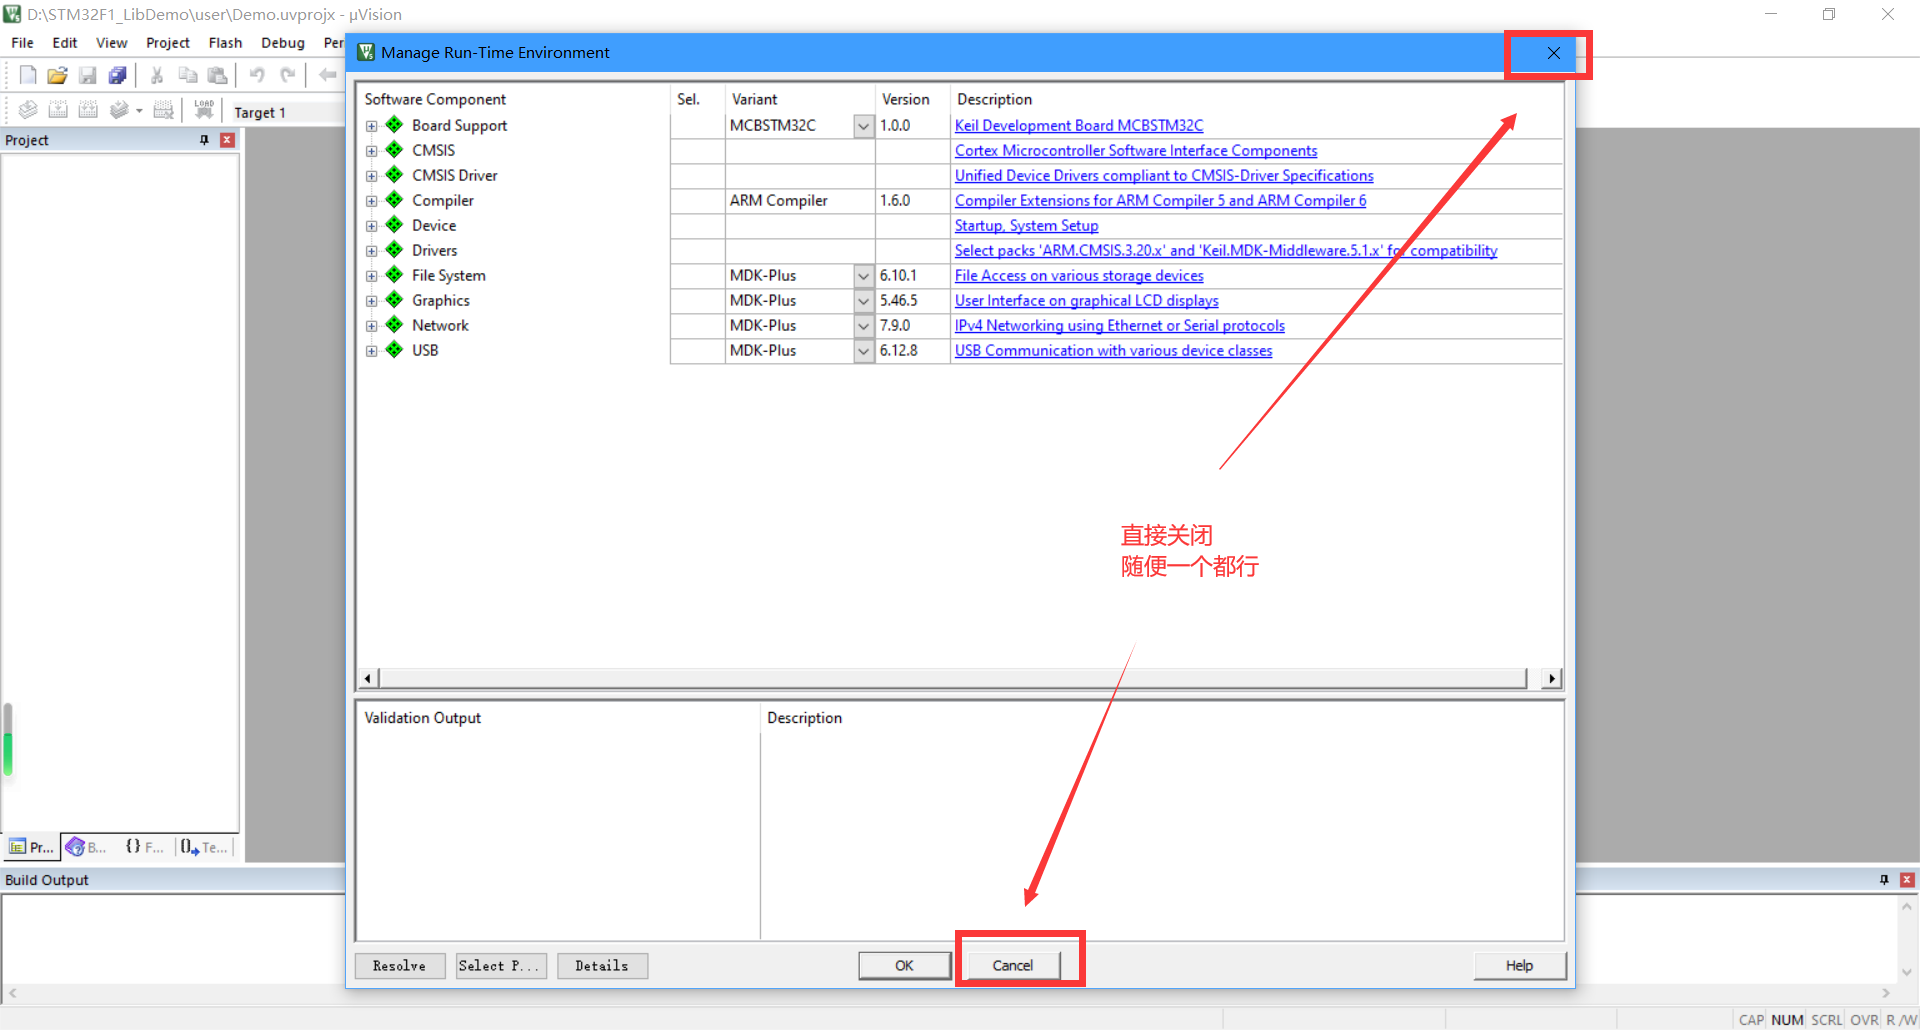Image resolution: width=1920 pixels, height=1030 pixels.
Task: Click the LOAD download to flash icon
Action: click(x=204, y=109)
